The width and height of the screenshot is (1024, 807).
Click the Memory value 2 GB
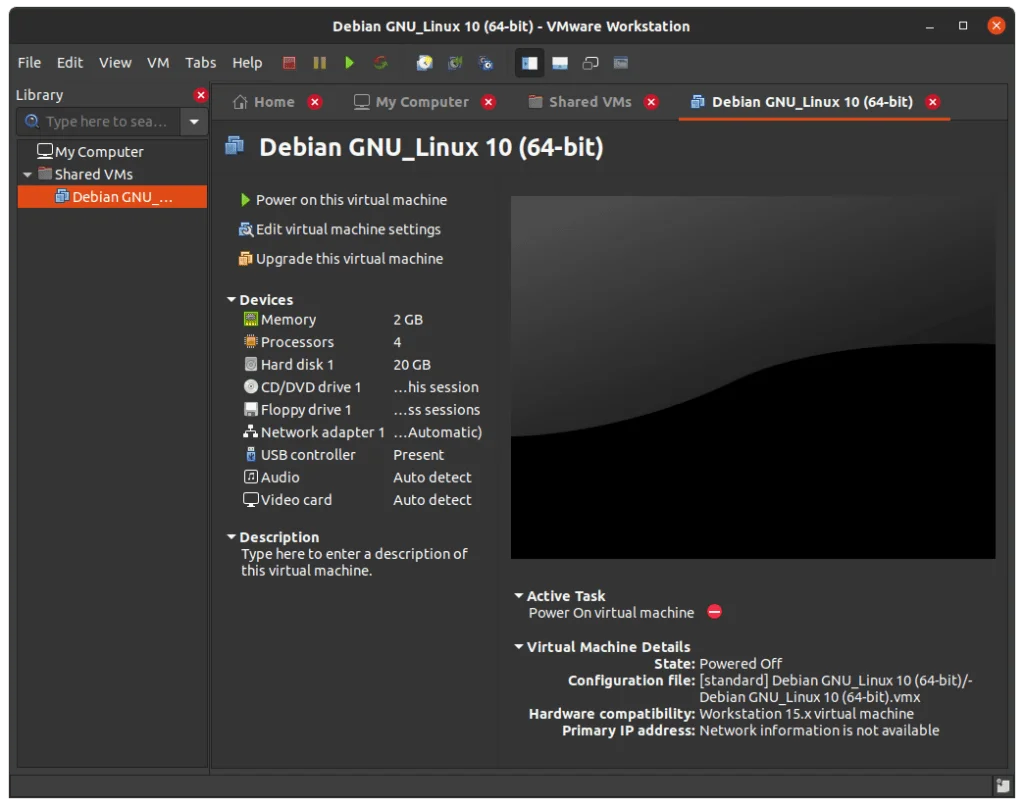pyautogui.click(x=408, y=319)
